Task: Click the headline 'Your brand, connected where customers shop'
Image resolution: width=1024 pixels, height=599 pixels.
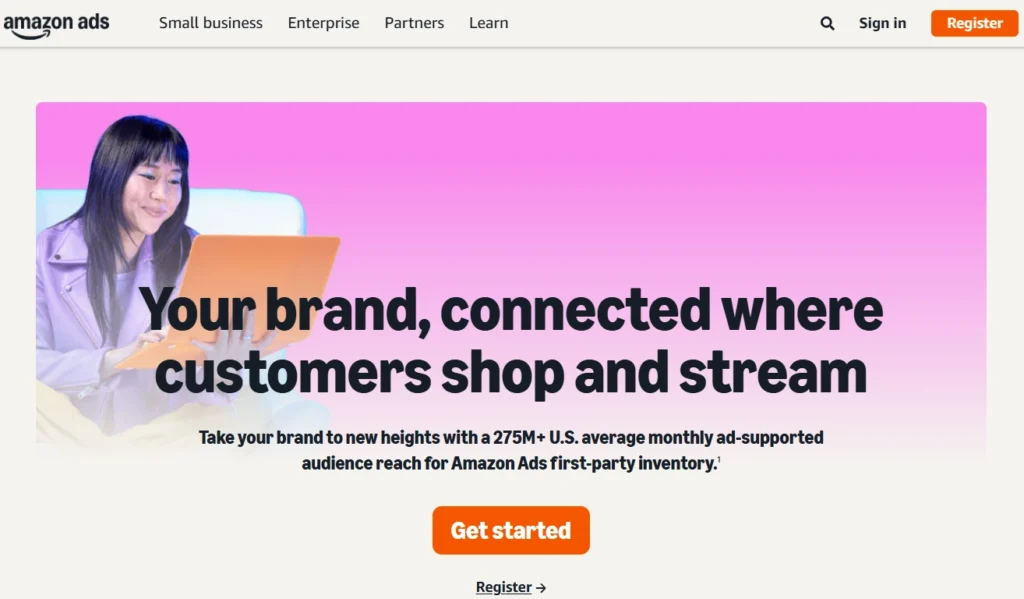Action: pyautogui.click(x=512, y=340)
